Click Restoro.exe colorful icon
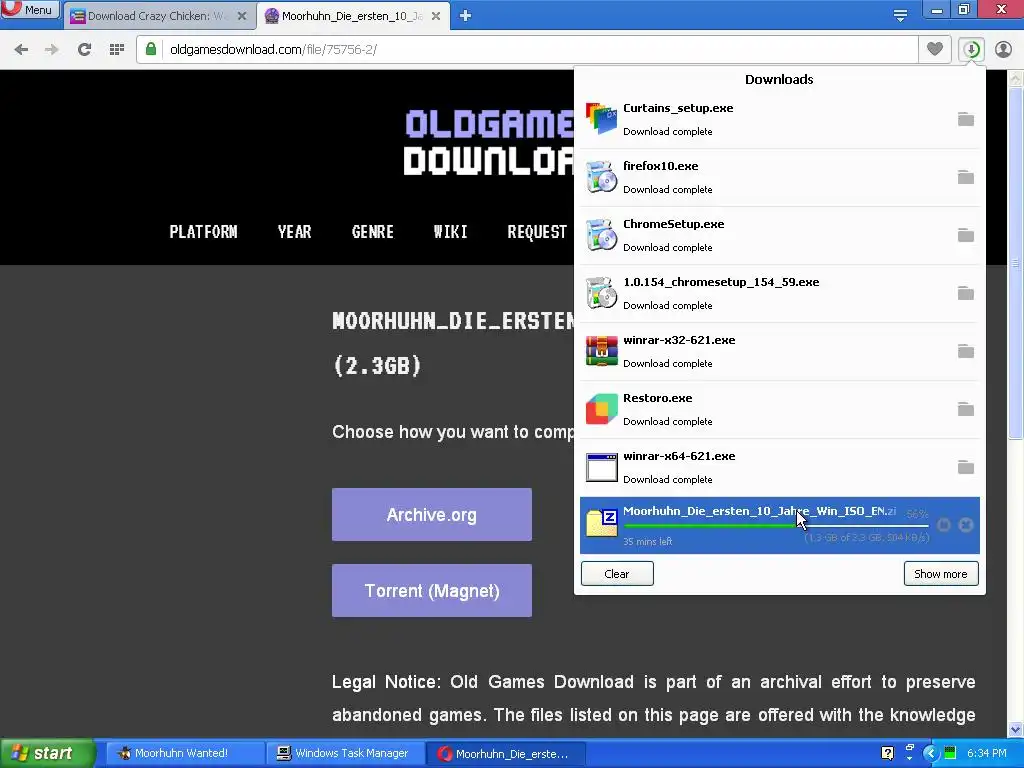Screen dimensions: 1024x768 coord(601,409)
